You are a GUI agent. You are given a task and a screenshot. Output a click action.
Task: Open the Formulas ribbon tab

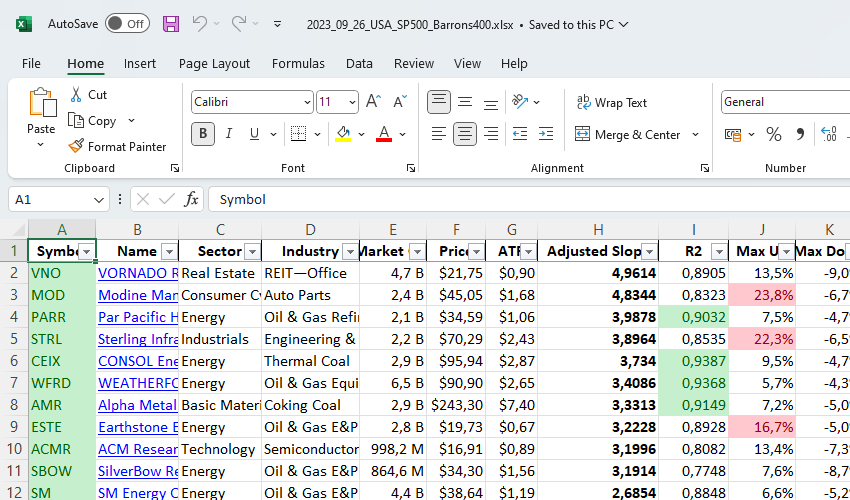coord(298,63)
